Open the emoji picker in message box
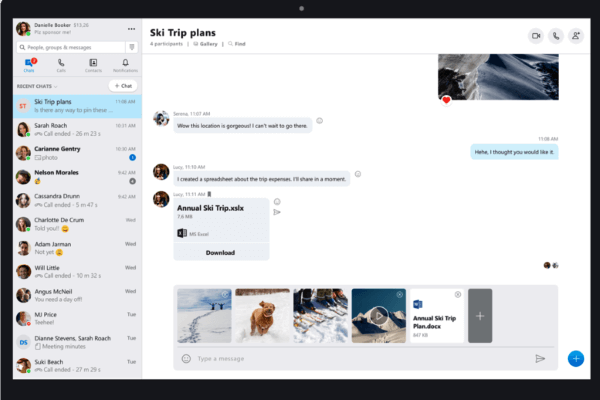The height and width of the screenshot is (400, 600). point(186,359)
